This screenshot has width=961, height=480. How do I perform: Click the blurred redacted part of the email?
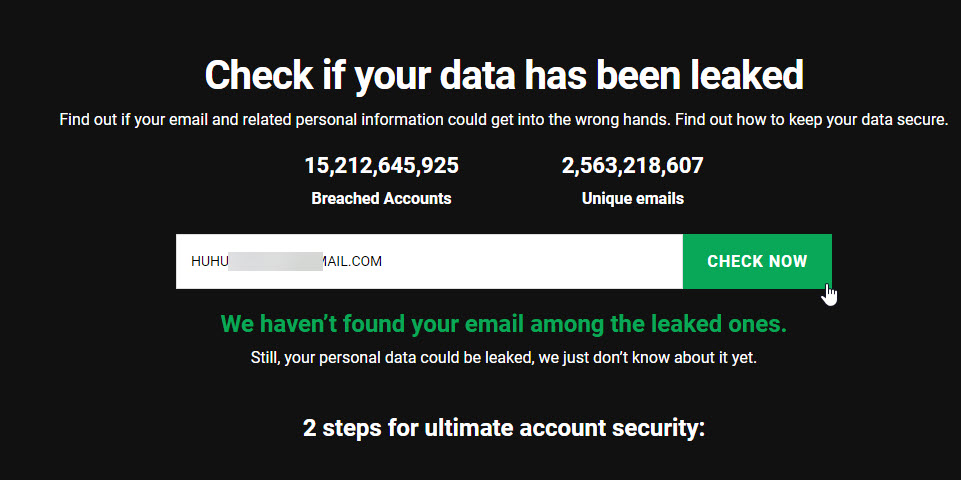[272, 262]
